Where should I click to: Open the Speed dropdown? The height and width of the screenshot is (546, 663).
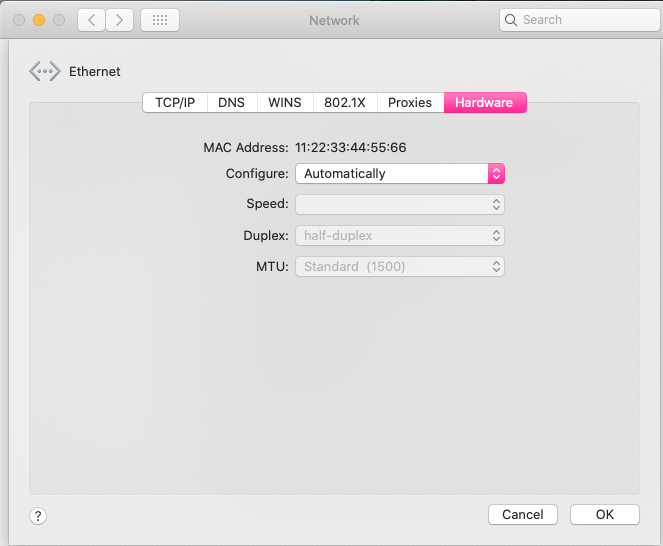pos(400,204)
